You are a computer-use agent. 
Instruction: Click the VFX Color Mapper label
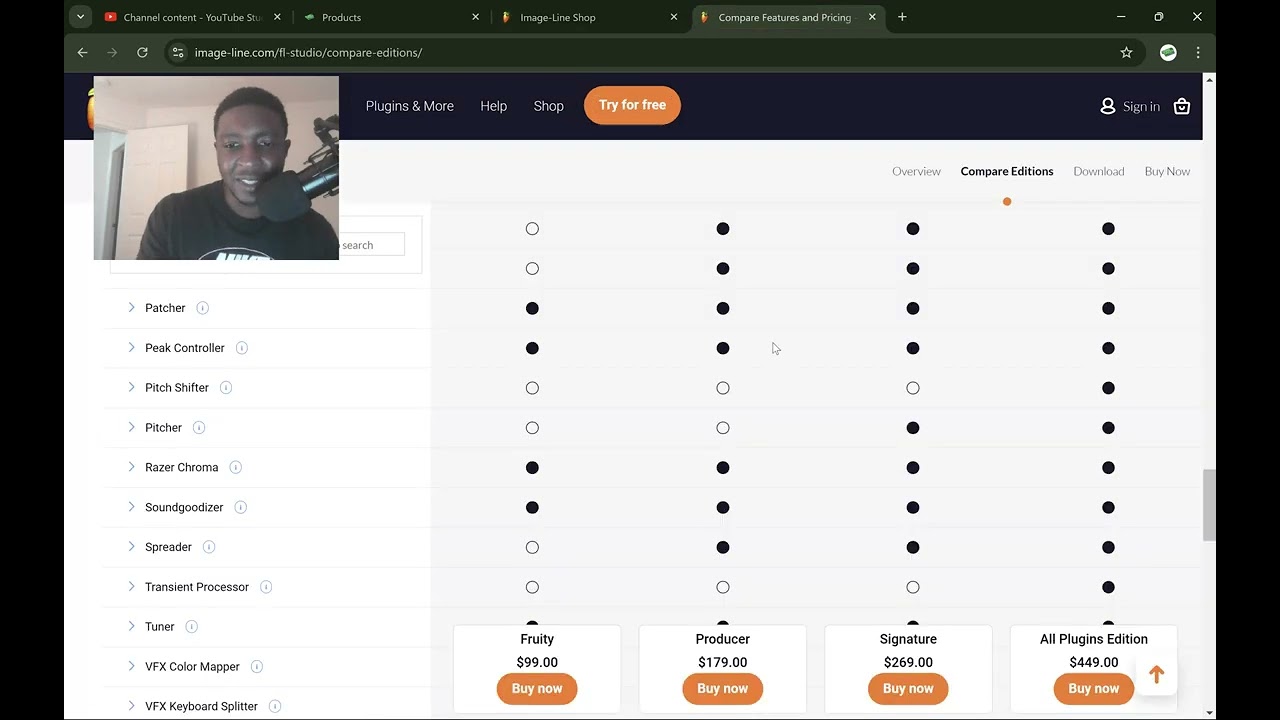[x=192, y=667]
